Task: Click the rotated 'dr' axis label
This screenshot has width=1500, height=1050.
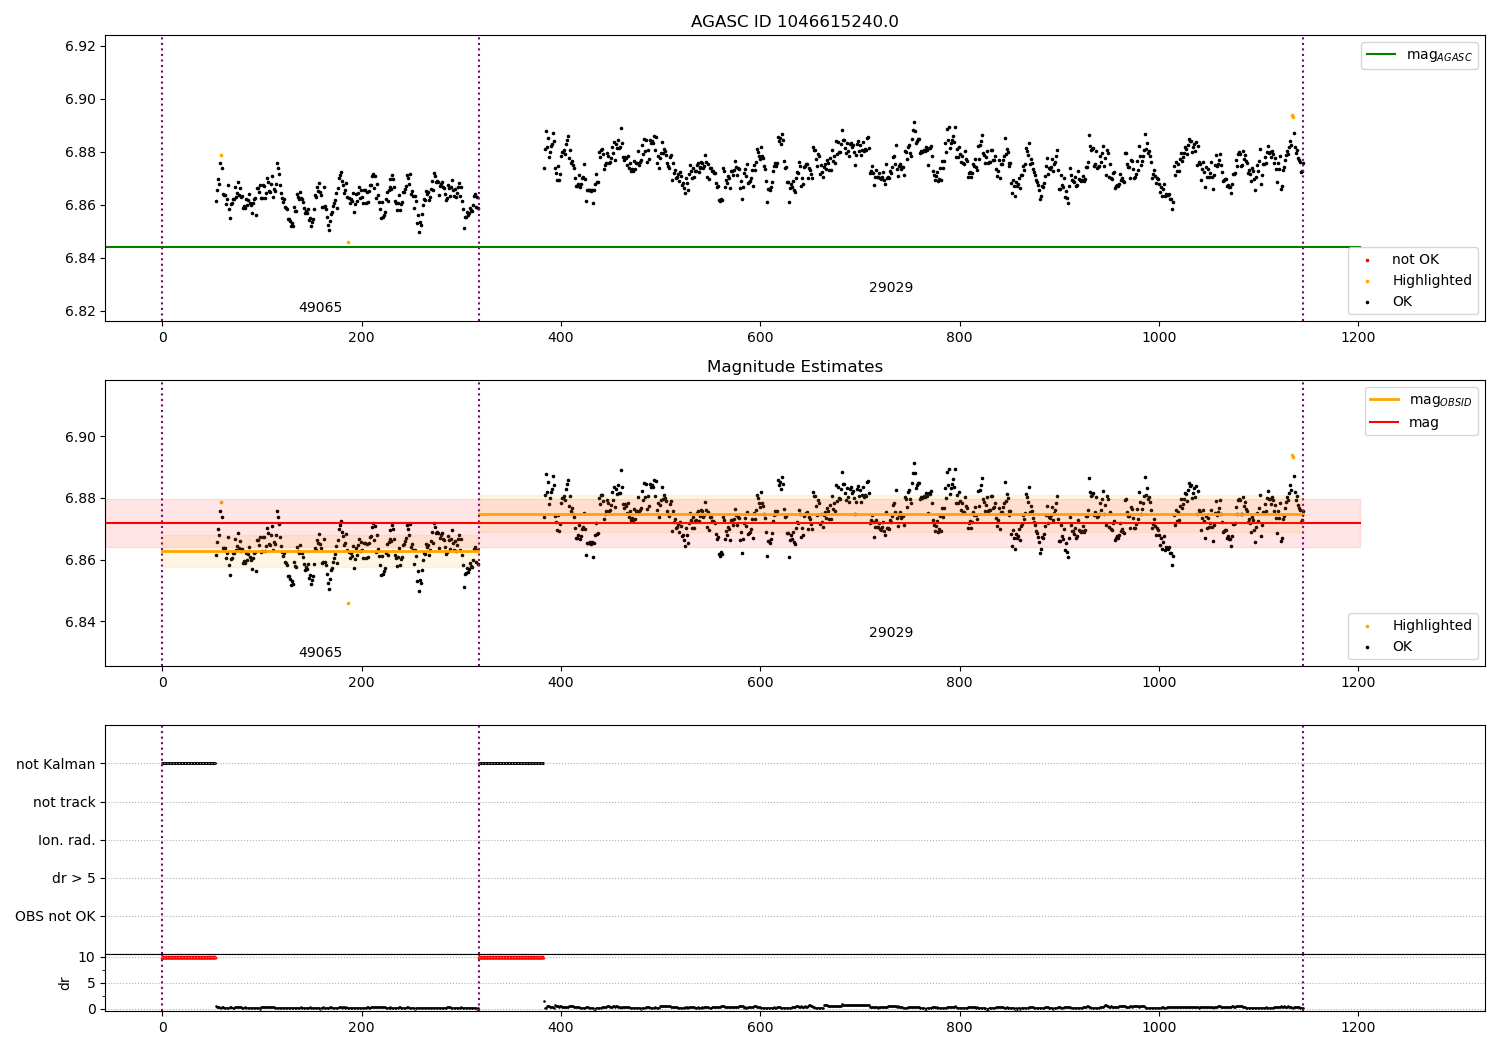Action: click(65, 983)
